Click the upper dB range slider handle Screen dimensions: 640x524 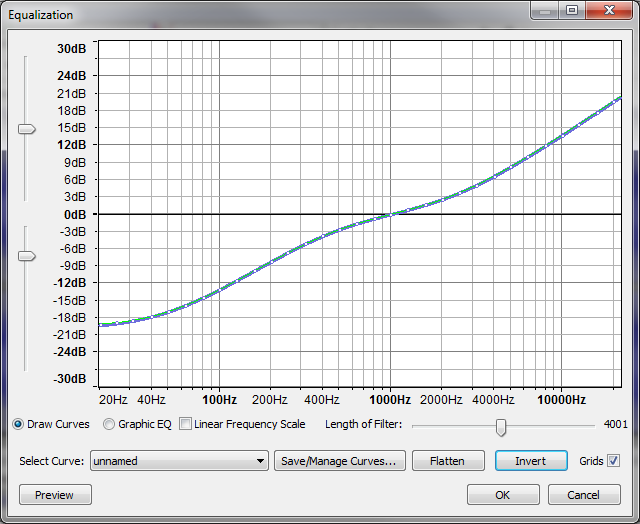(x=27, y=129)
